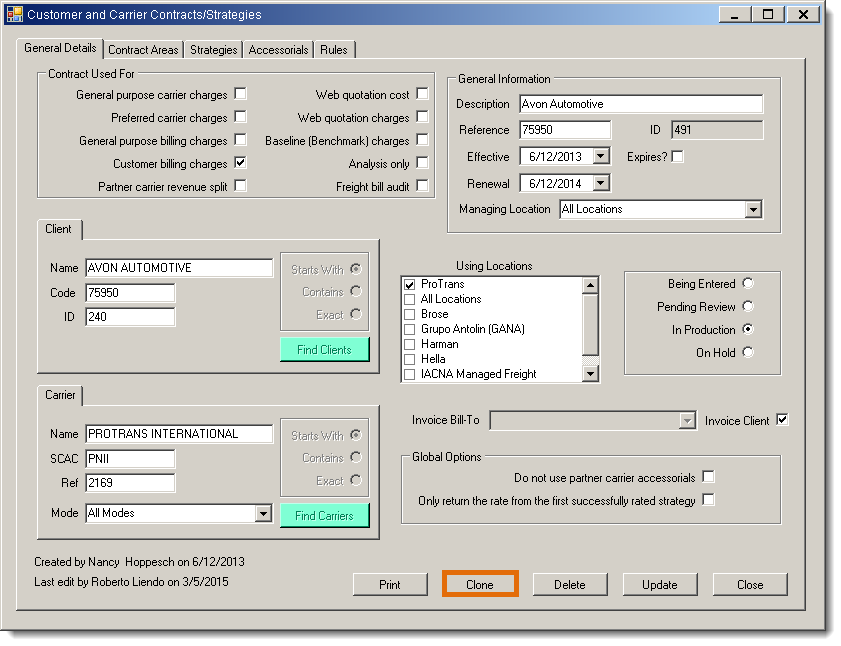This screenshot has width=841, height=646.
Task: Go to the Contract Areas tab
Action: pos(143,50)
